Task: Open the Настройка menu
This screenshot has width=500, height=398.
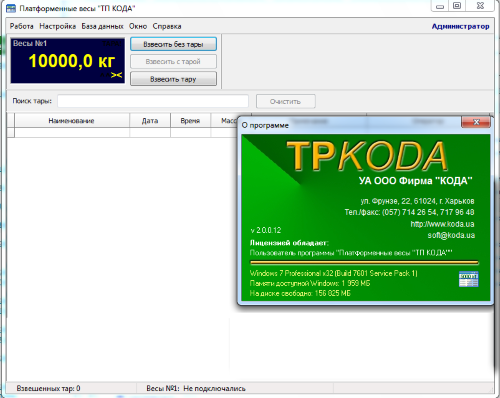Action: [x=58, y=26]
